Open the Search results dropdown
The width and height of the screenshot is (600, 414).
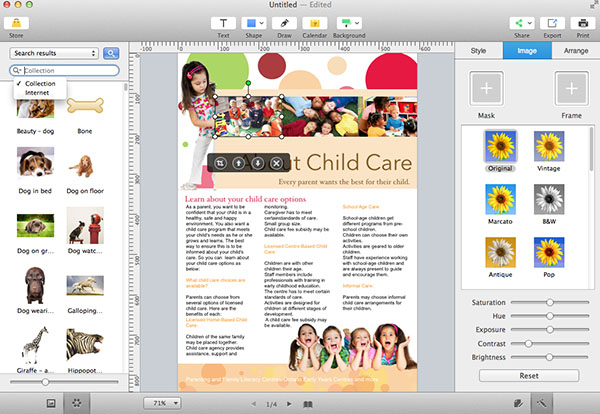pos(53,52)
